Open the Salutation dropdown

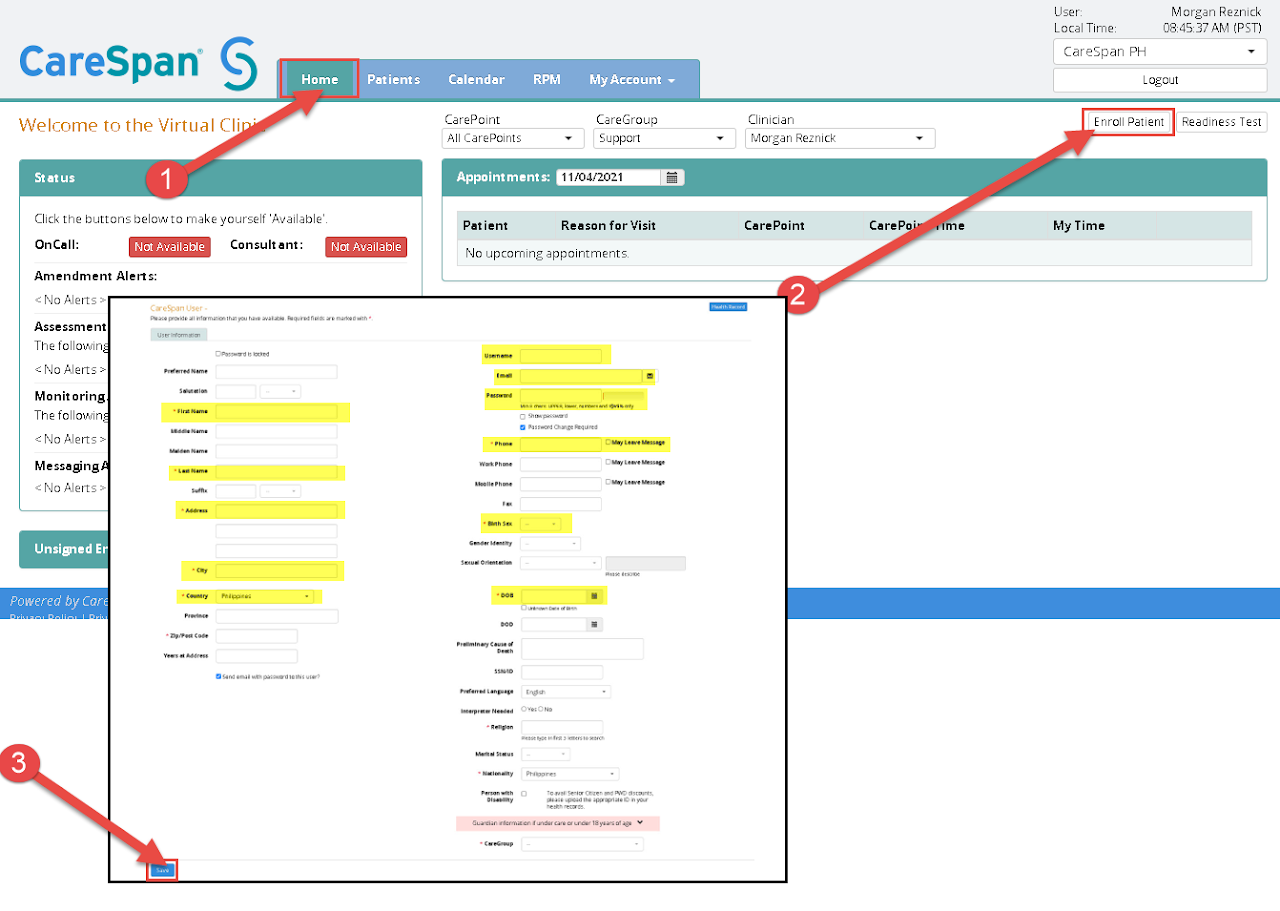click(x=280, y=392)
